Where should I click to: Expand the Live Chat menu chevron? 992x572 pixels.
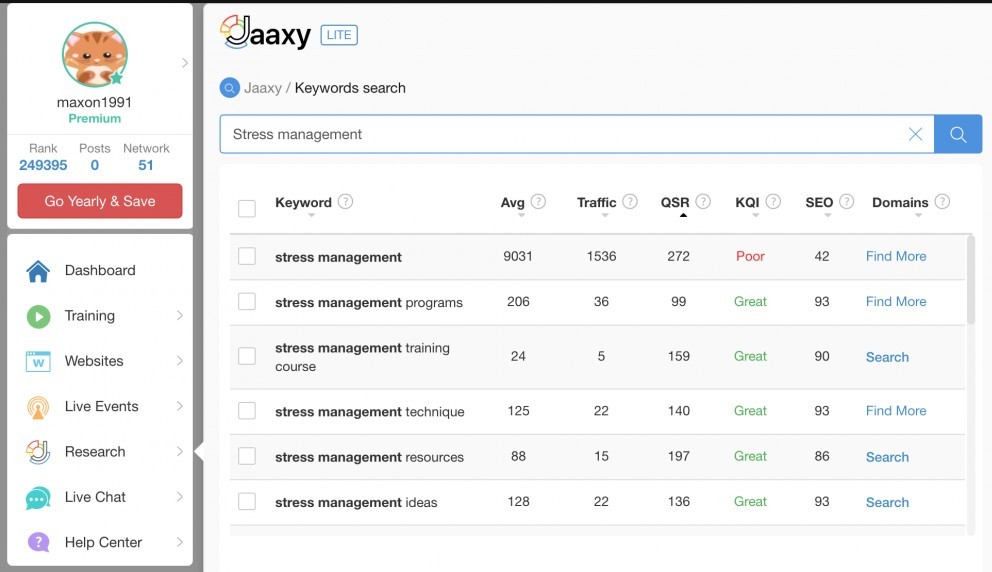tap(180, 497)
